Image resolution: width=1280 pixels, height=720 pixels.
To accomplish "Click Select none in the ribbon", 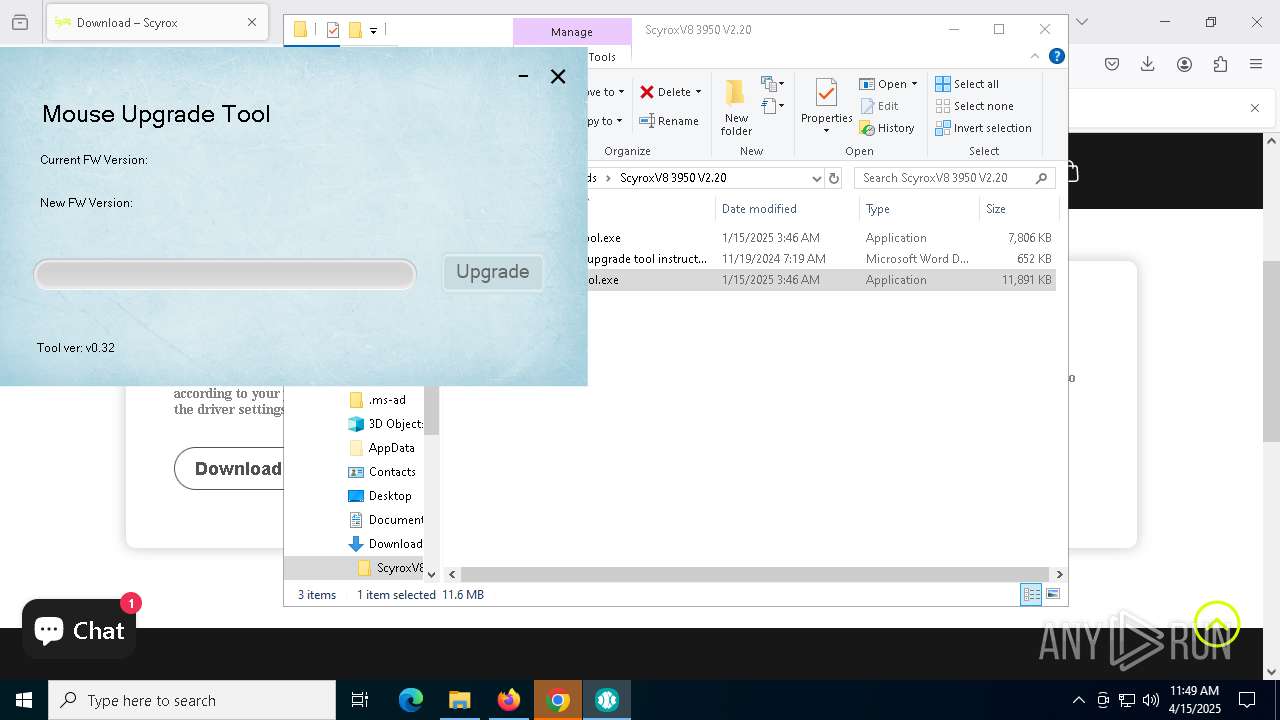I will click(x=974, y=106).
